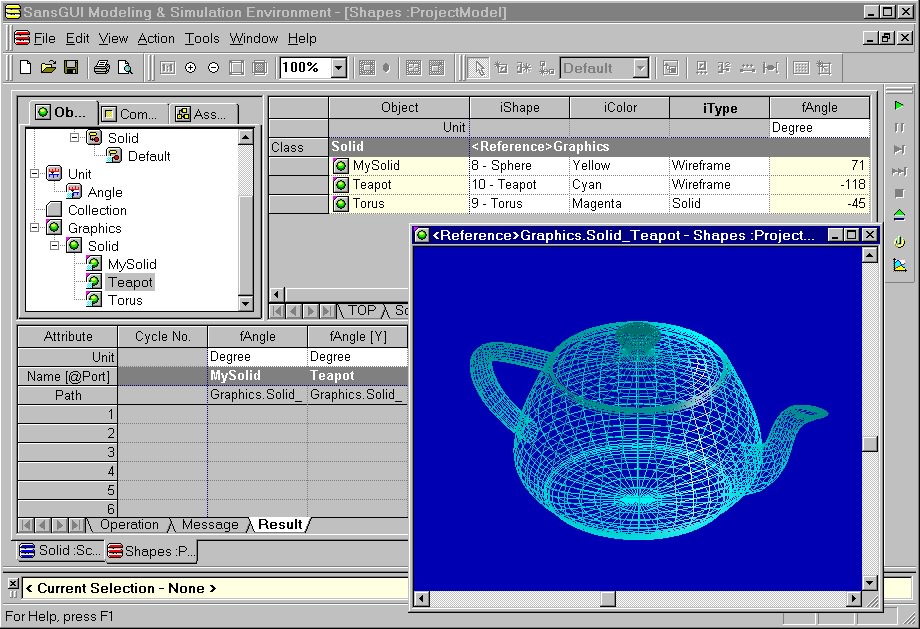Switch to the Message tab

tap(210, 525)
